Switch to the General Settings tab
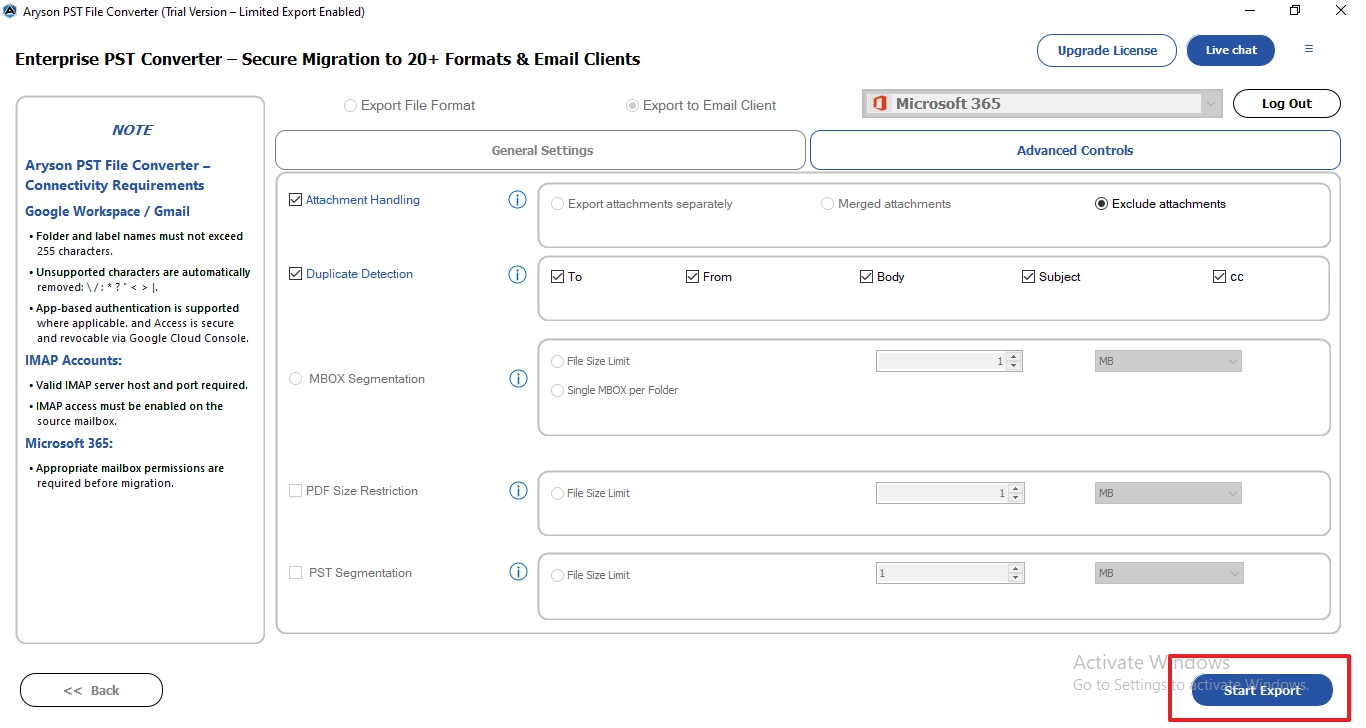The width and height of the screenshot is (1366, 728). pyautogui.click(x=540, y=150)
